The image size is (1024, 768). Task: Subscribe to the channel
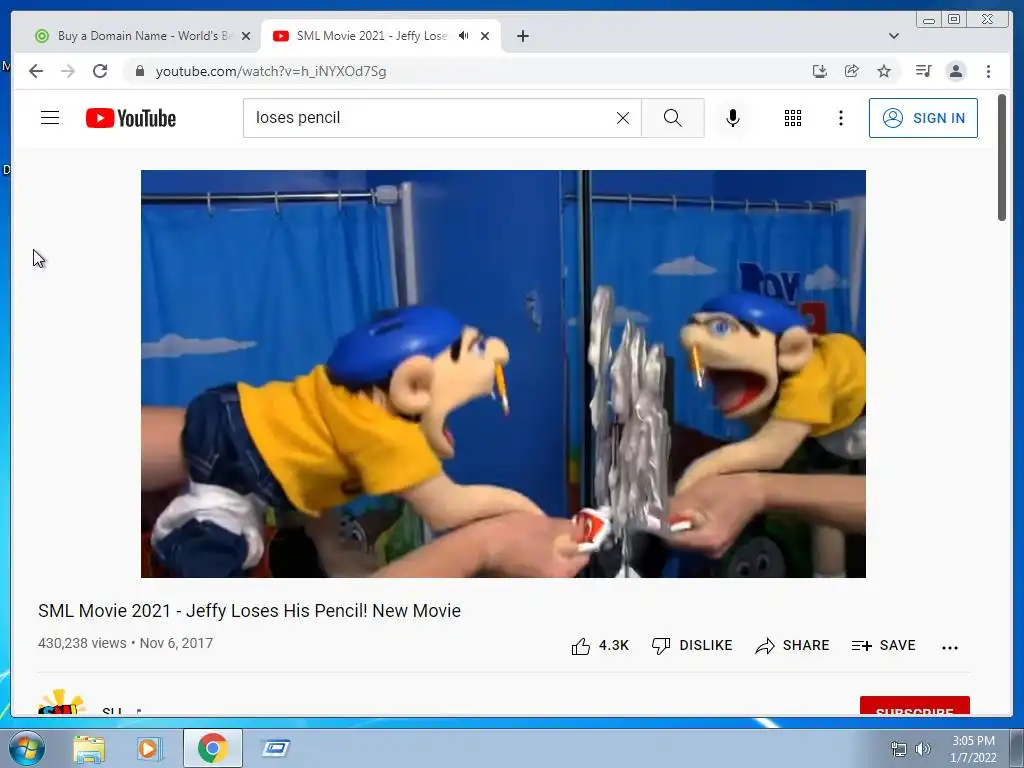914,707
